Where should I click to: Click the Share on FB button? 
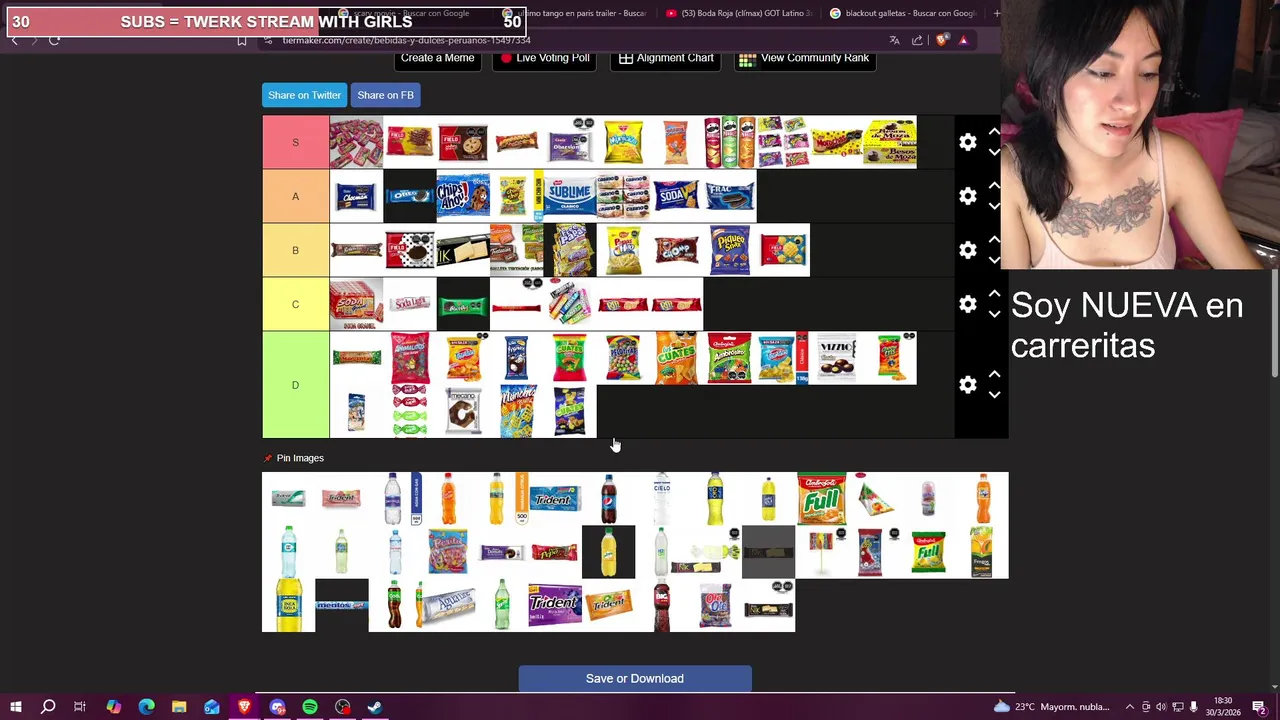[x=385, y=95]
